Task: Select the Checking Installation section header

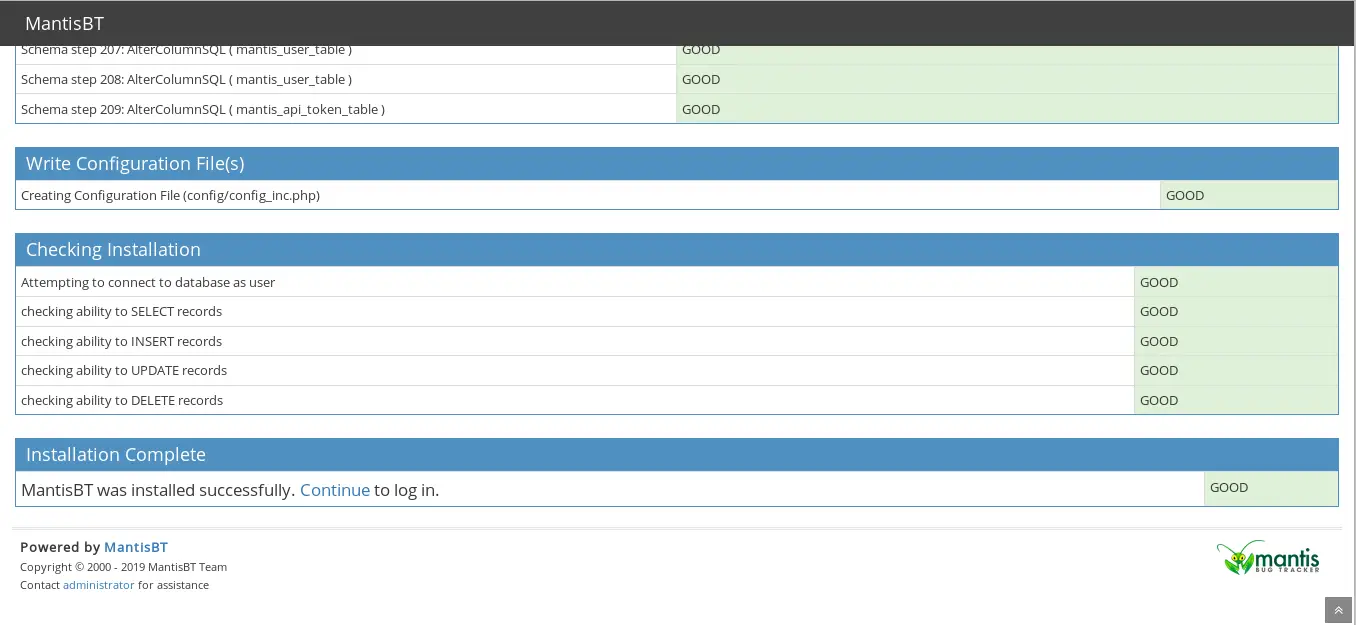Action: [113, 249]
